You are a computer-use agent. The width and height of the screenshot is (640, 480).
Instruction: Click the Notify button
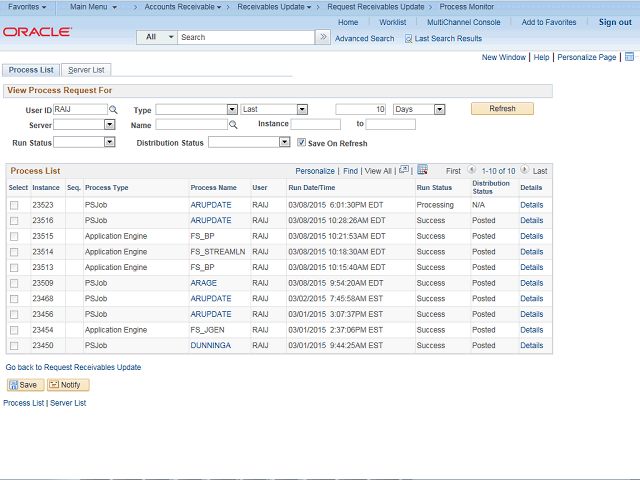[x=67, y=385]
